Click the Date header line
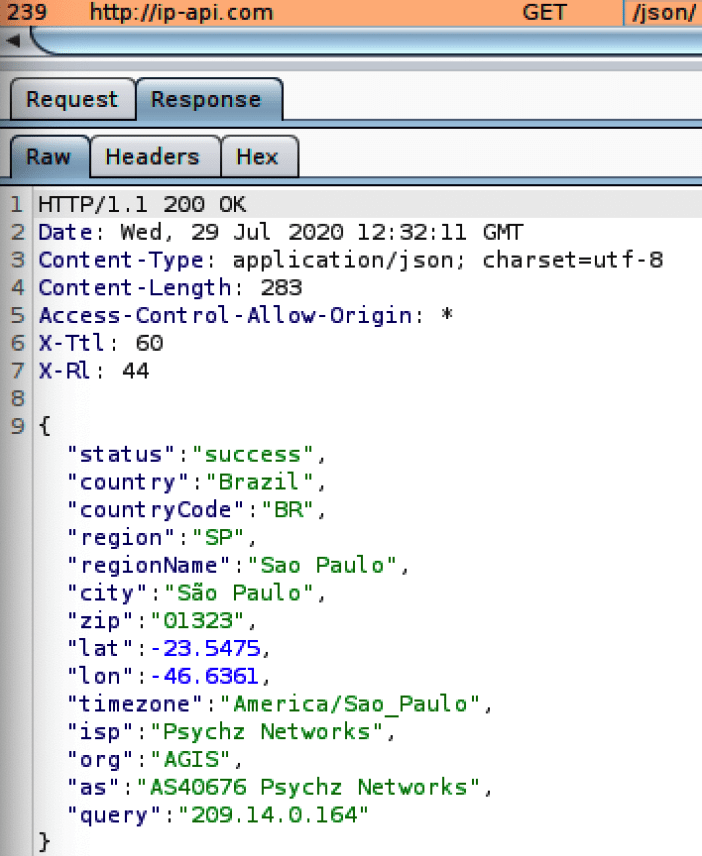 coord(281,233)
